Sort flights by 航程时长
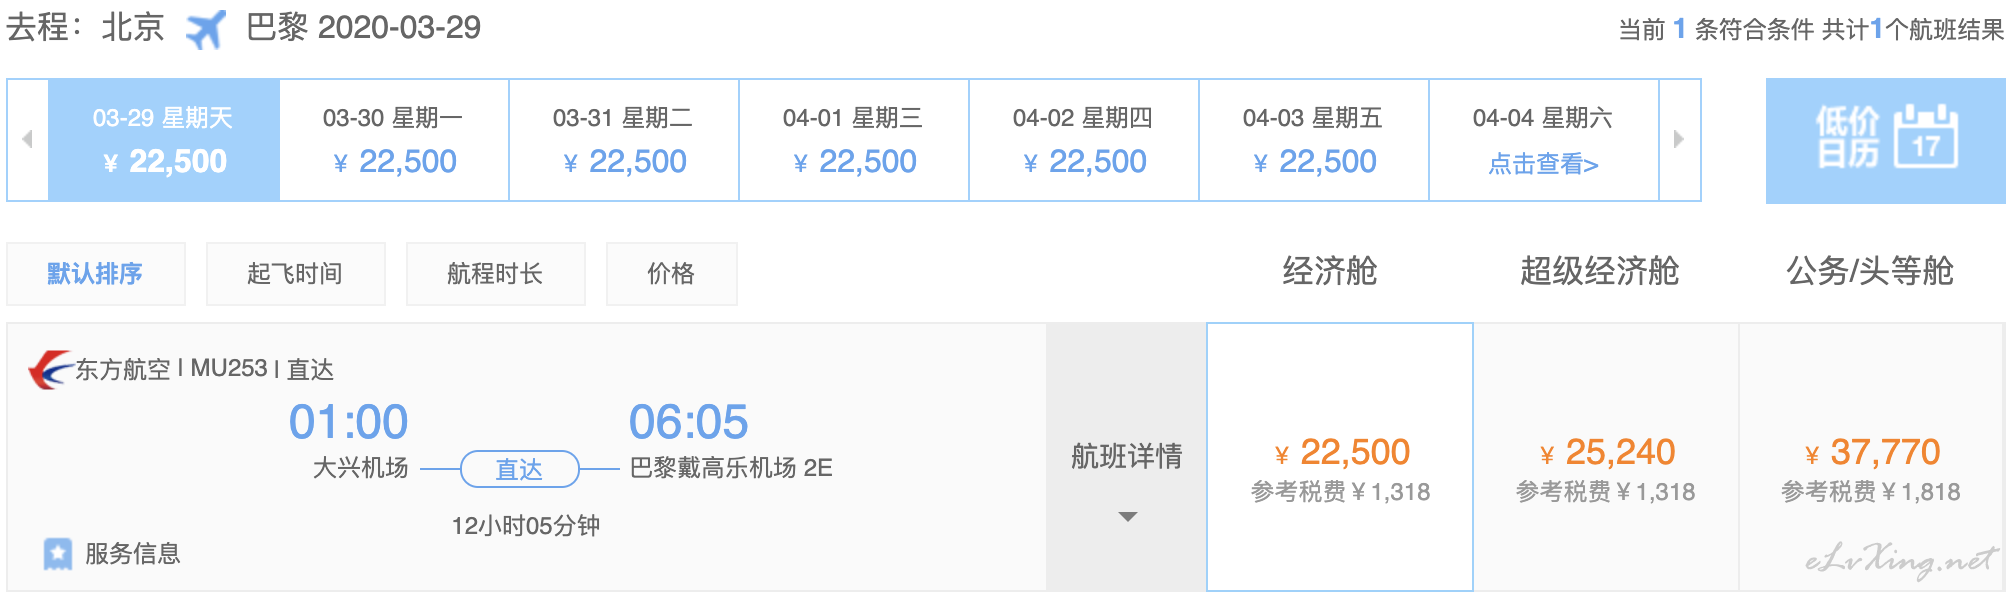The image size is (2010, 594). click(495, 273)
